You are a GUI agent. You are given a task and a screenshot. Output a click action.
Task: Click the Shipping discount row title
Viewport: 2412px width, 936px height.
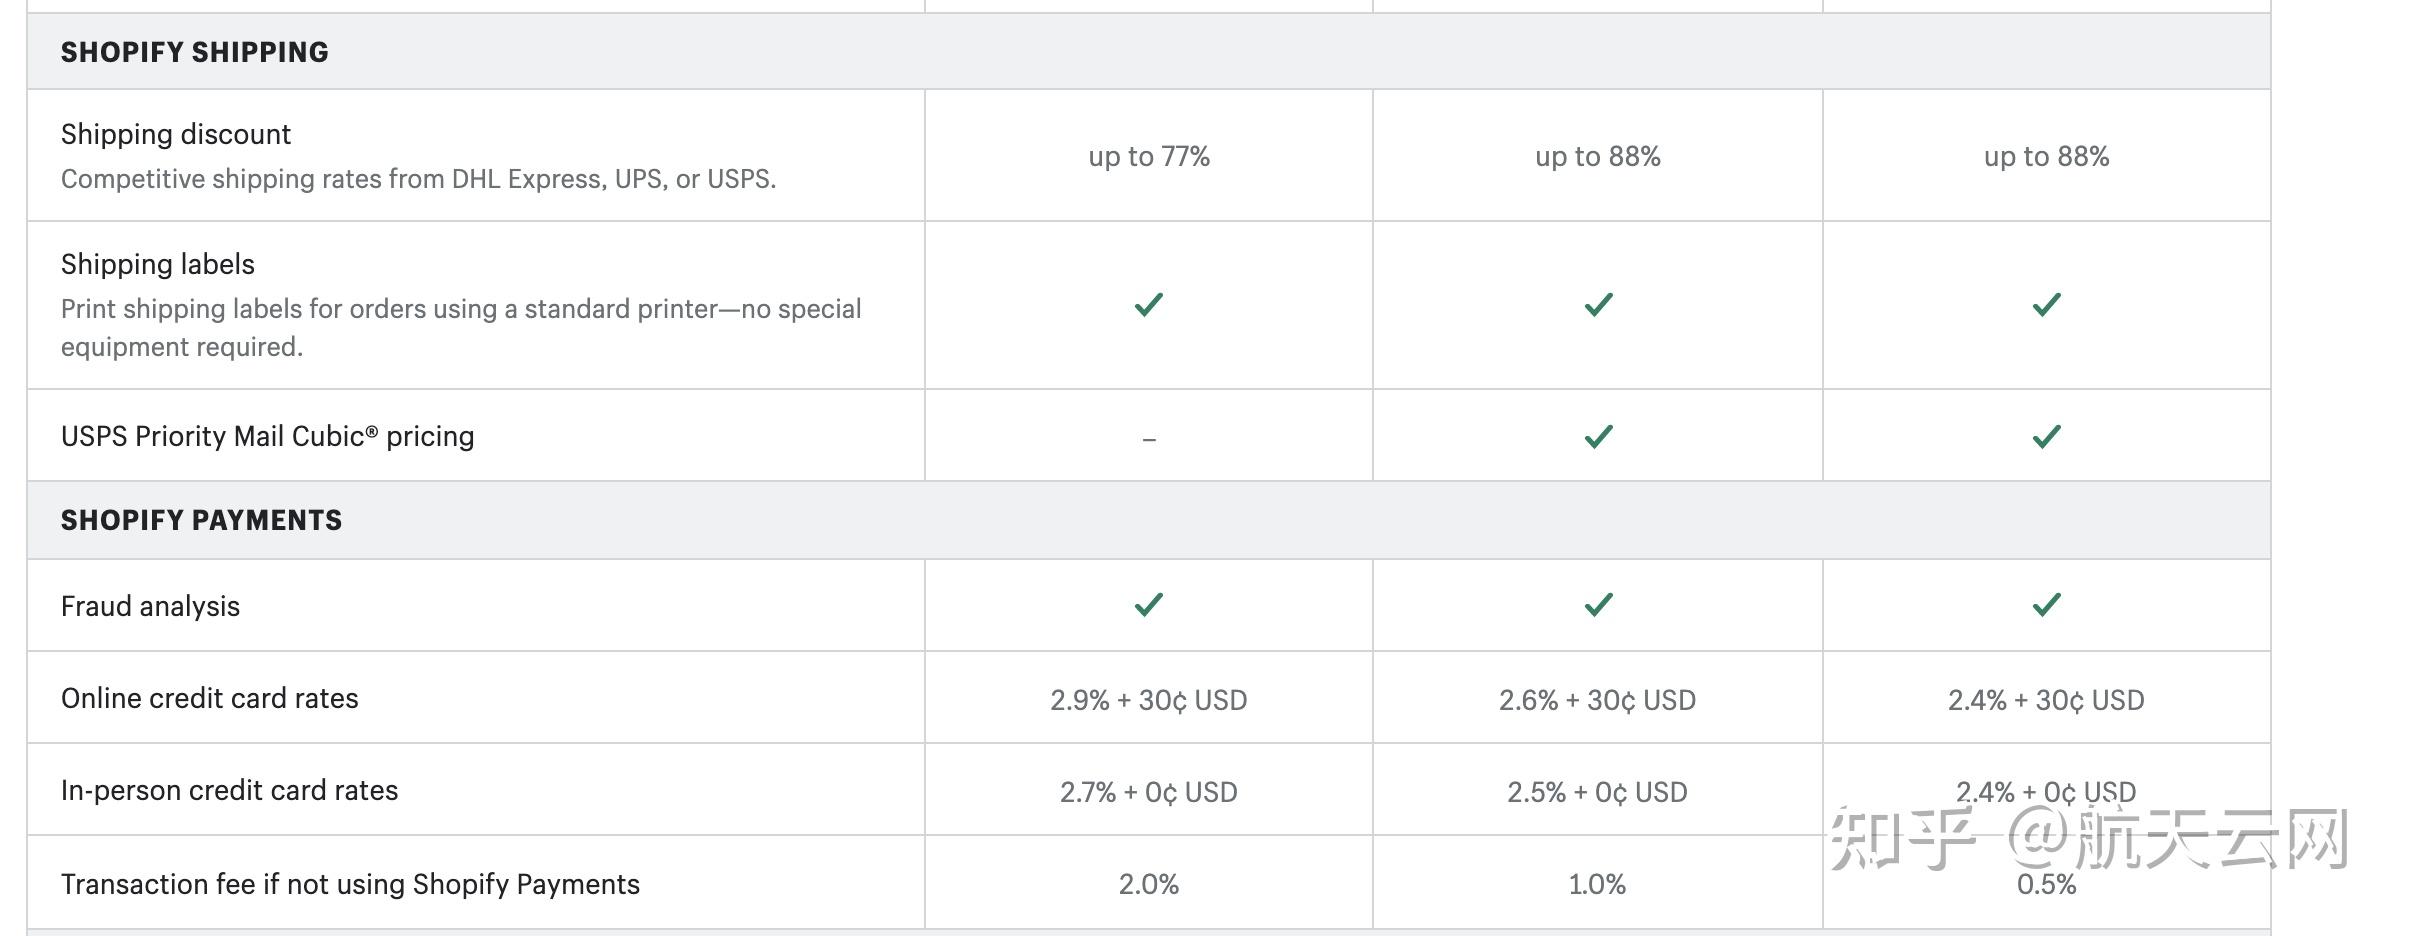tap(176, 134)
